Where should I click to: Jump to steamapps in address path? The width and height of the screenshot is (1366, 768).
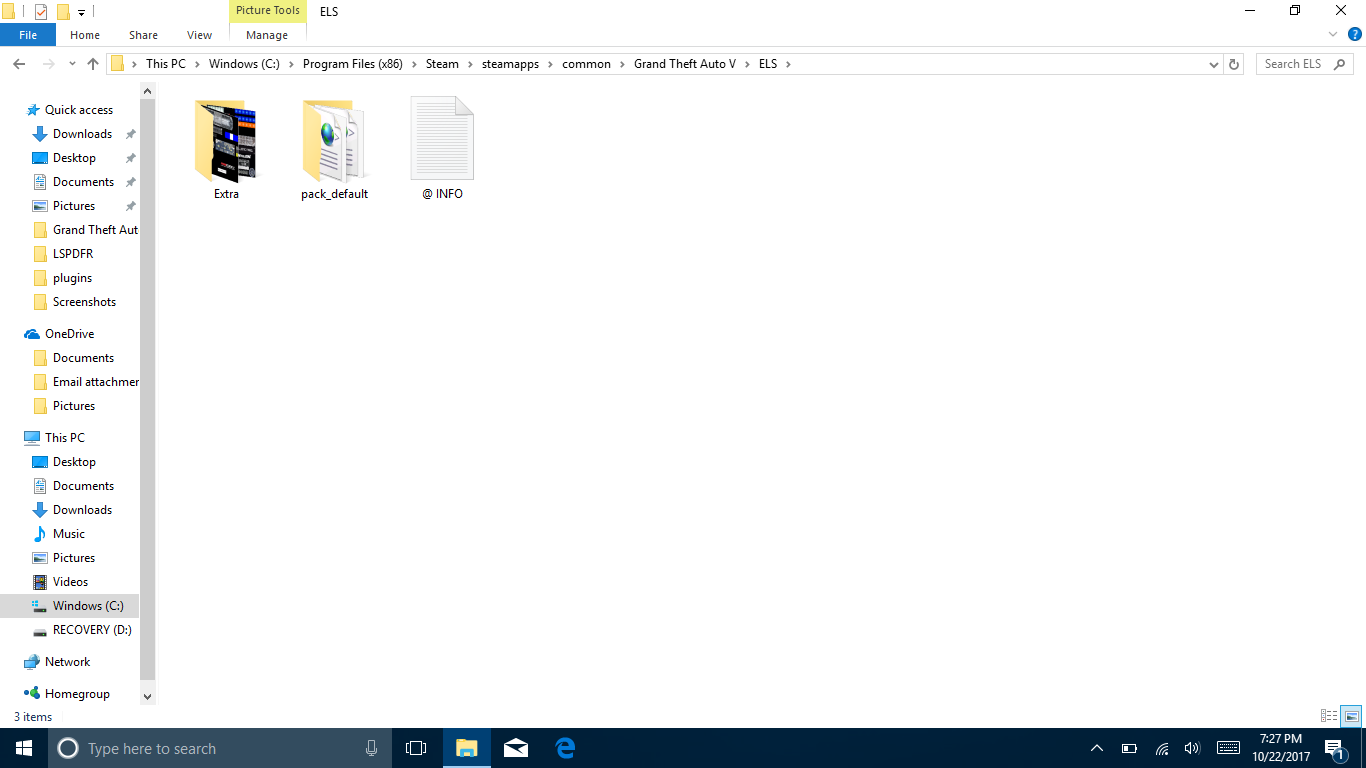pyautogui.click(x=510, y=64)
